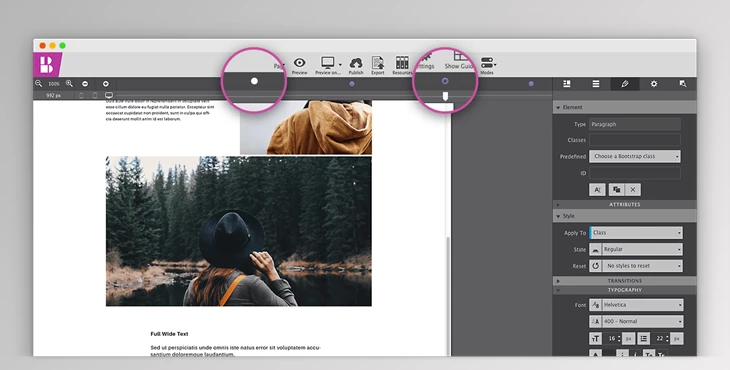Click the State icon beside Regular
Screen dimensions: 730x370
(x=595, y=249)
